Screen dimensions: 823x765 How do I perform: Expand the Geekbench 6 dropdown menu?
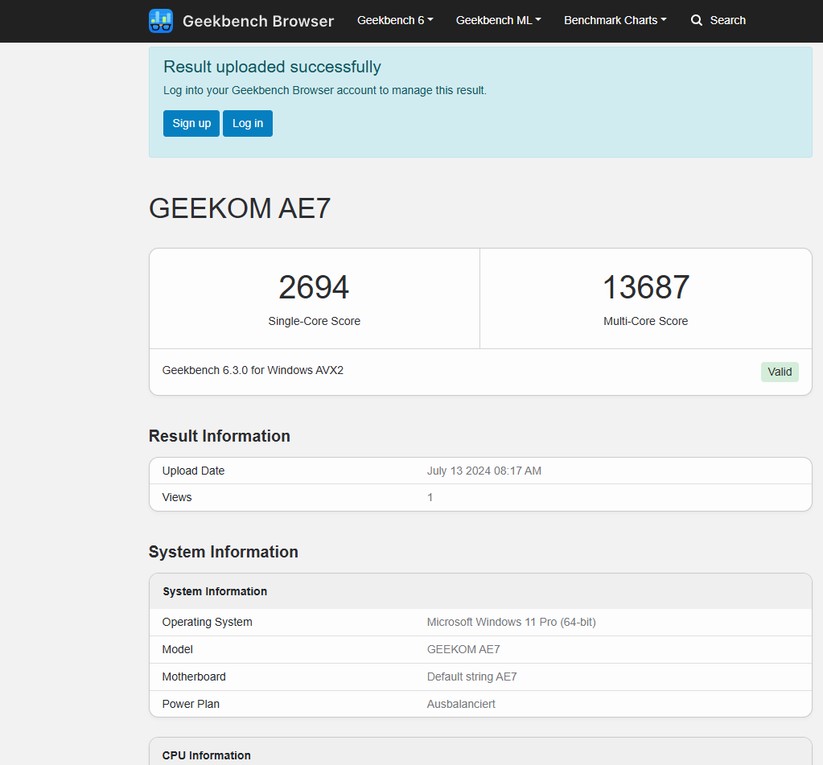tap(395, 20)
